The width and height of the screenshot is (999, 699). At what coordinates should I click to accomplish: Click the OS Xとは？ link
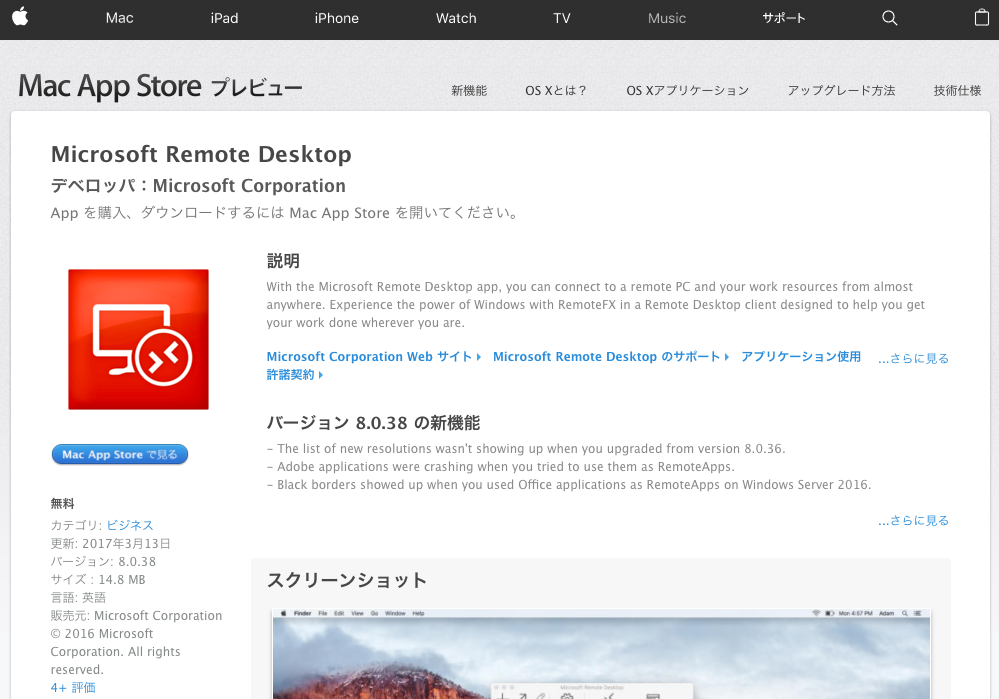(556, 90)
